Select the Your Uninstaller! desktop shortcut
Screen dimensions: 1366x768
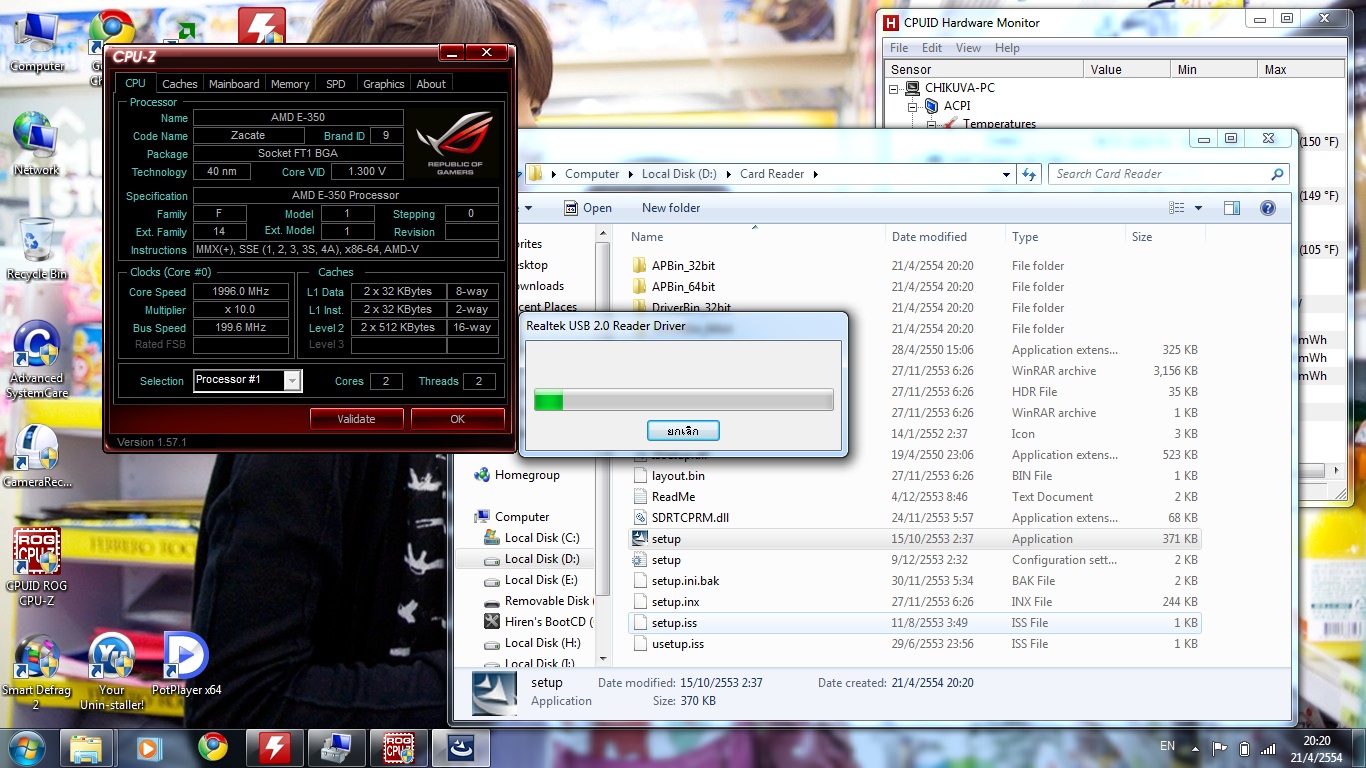coord(111,673)
